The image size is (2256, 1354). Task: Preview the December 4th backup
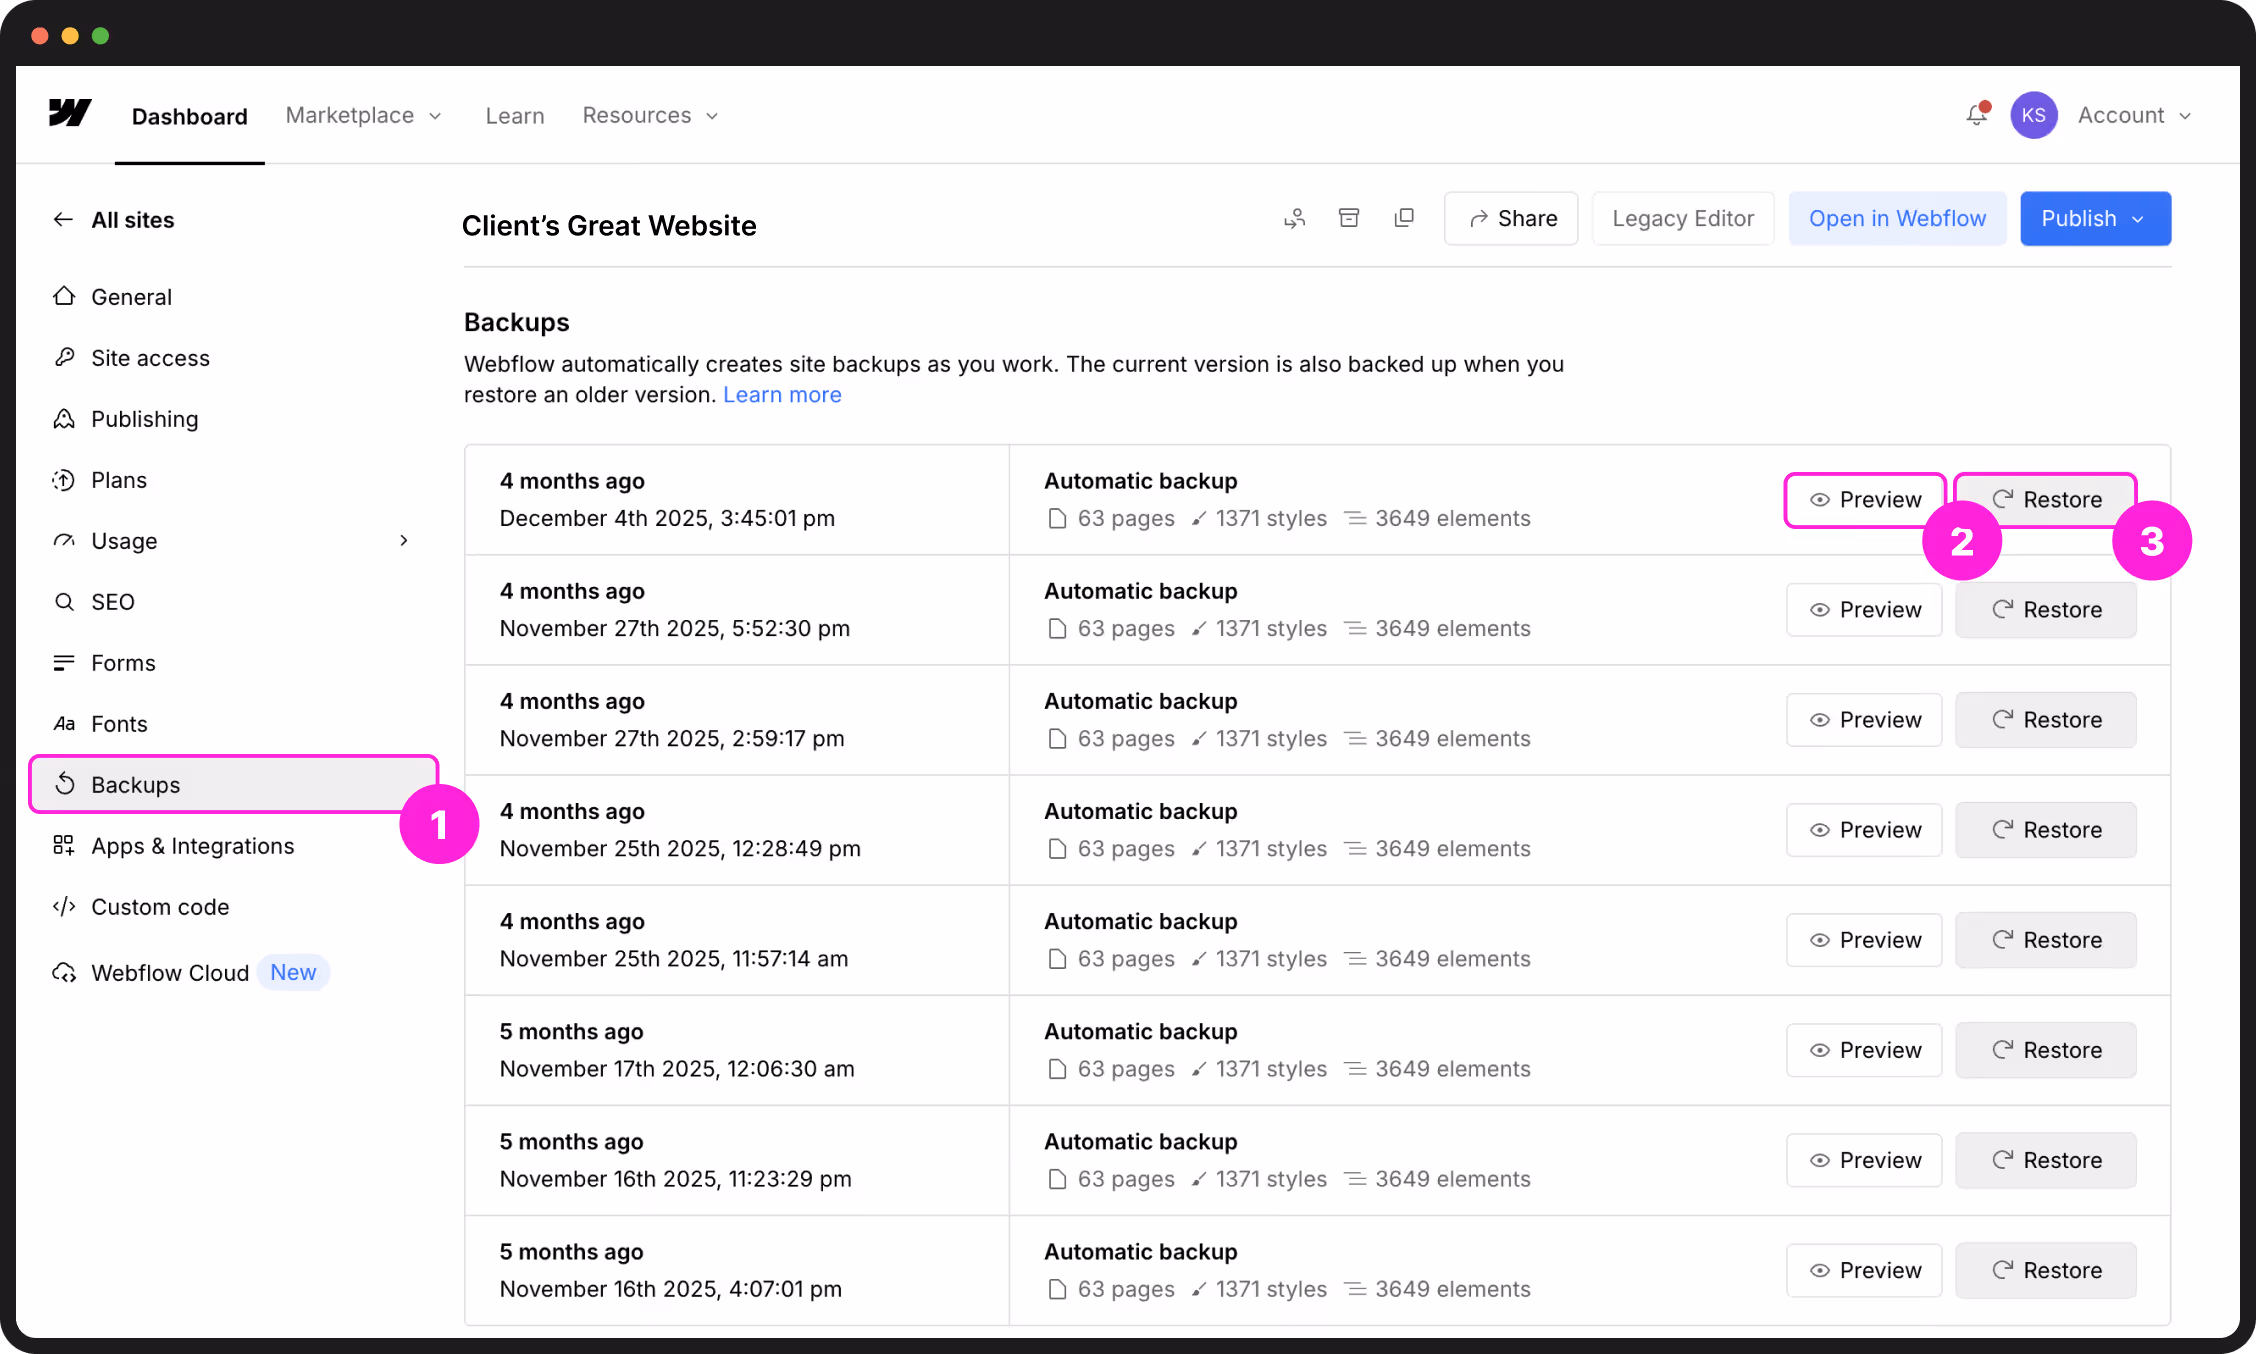[1864, 500]
